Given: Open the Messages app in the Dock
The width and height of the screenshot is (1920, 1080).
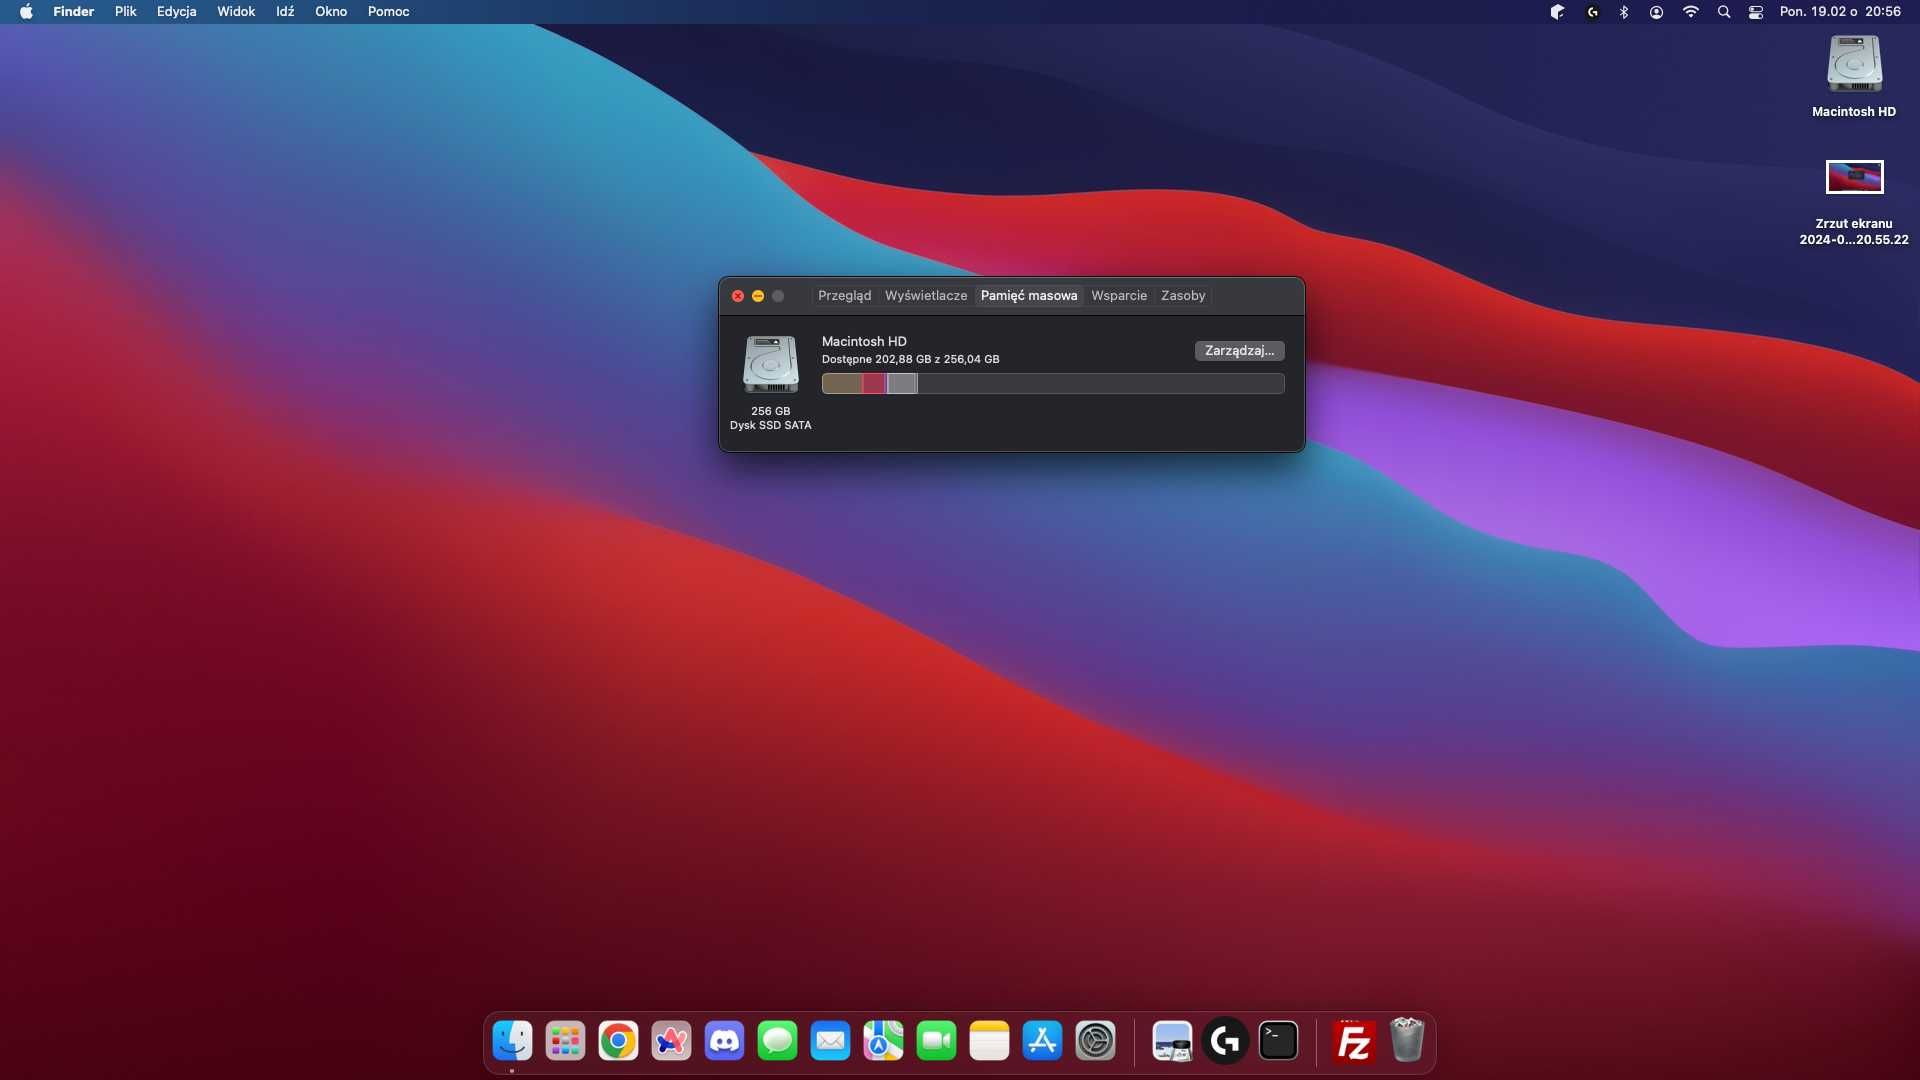Looking at the screenshot, I should coord(777,1041).
